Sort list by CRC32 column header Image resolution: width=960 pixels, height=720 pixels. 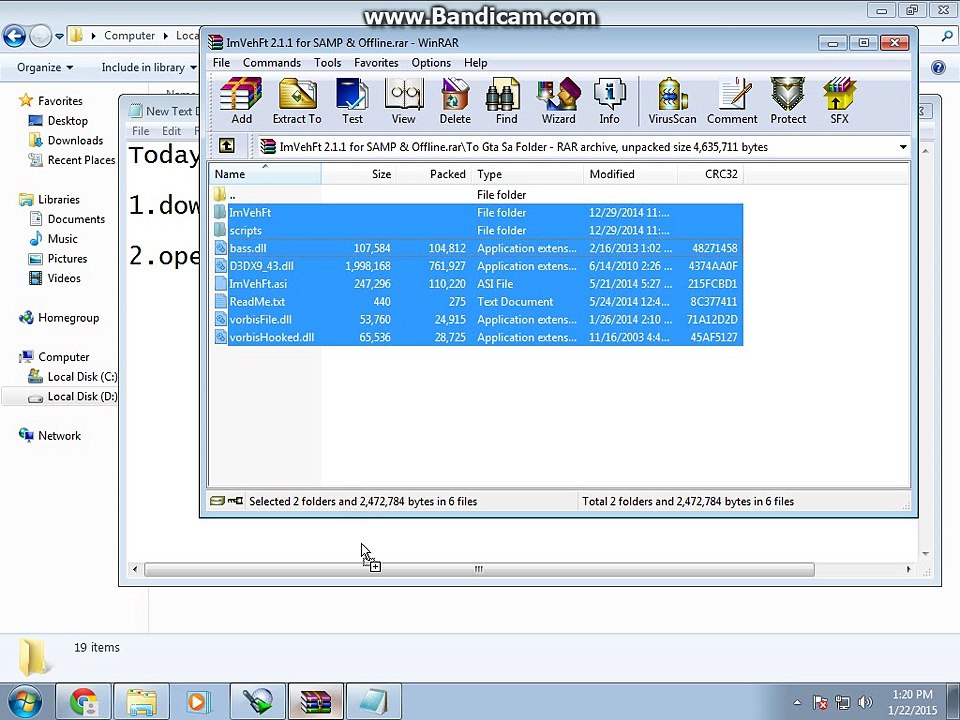click(x=710, y=174)
